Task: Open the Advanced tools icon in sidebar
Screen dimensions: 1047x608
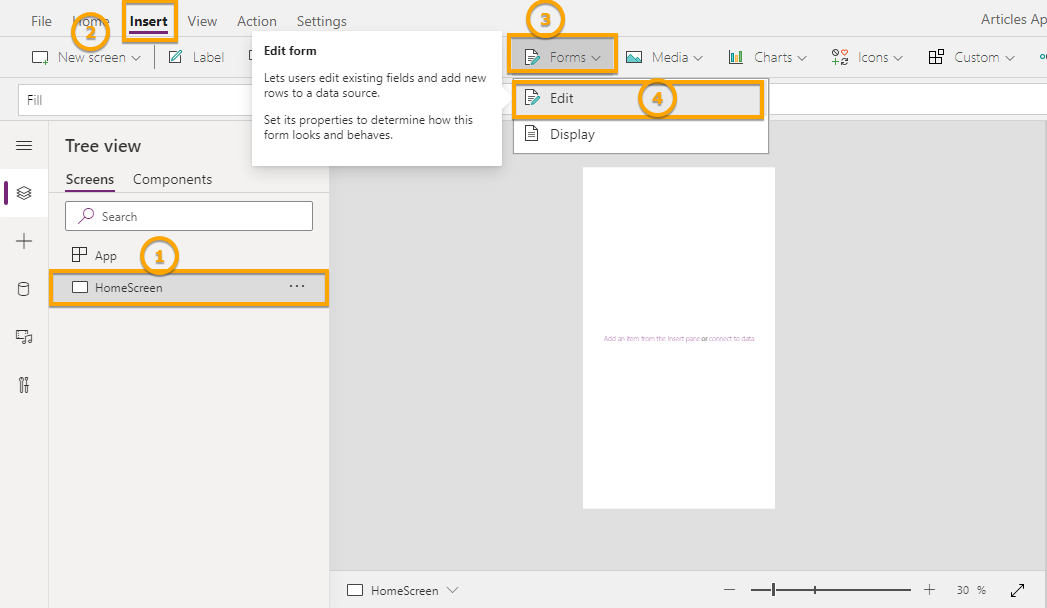Action: 24,385
